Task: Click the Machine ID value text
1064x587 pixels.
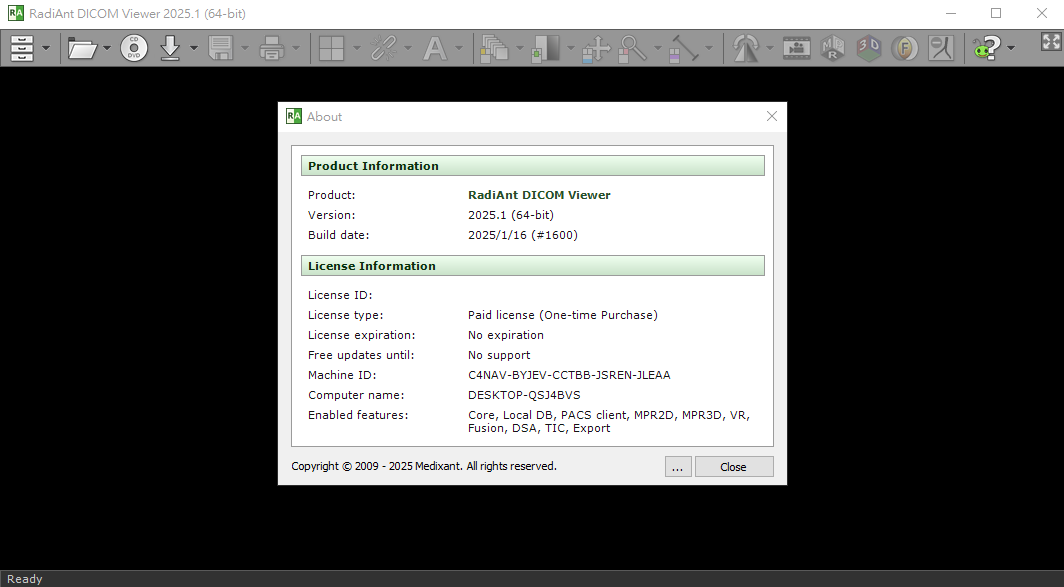Action: tap(569, 375)
